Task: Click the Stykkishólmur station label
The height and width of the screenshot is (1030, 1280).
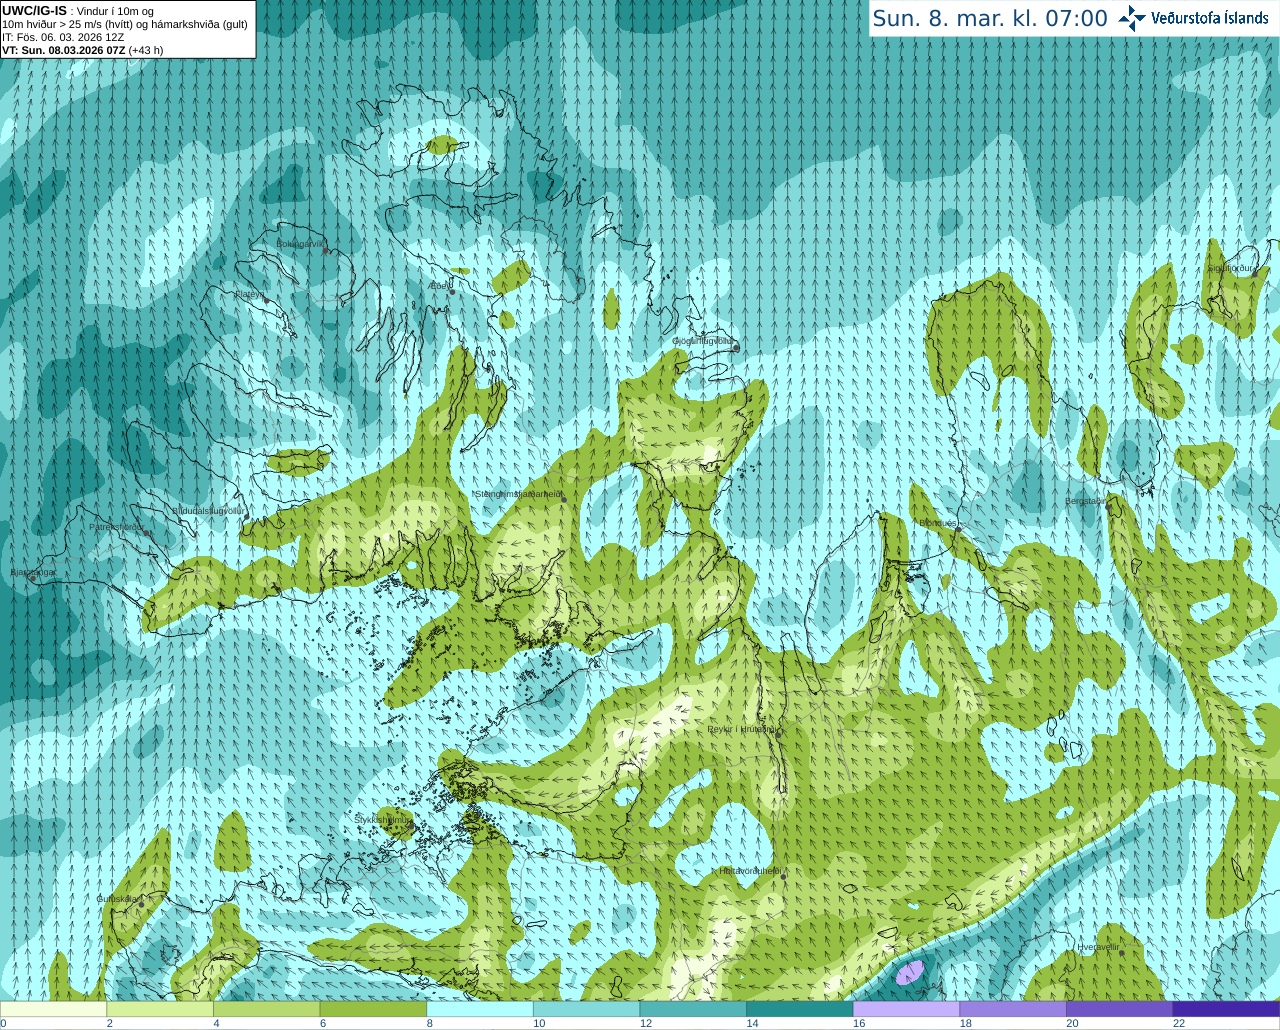Action: pos(384,819)
